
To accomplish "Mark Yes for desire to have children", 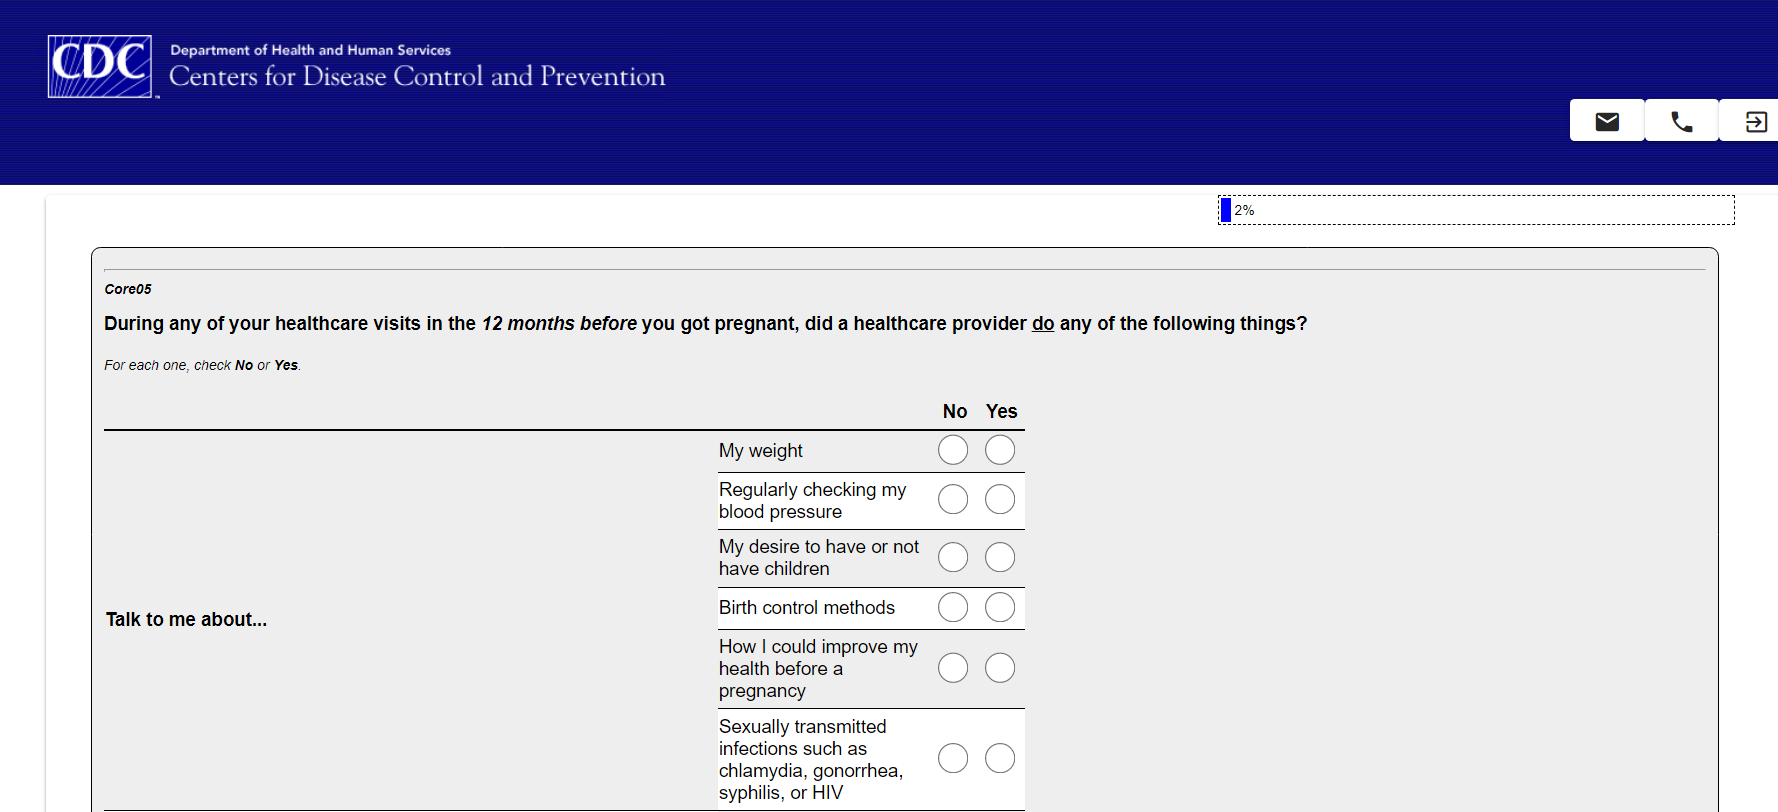I will coord(1000,557).
